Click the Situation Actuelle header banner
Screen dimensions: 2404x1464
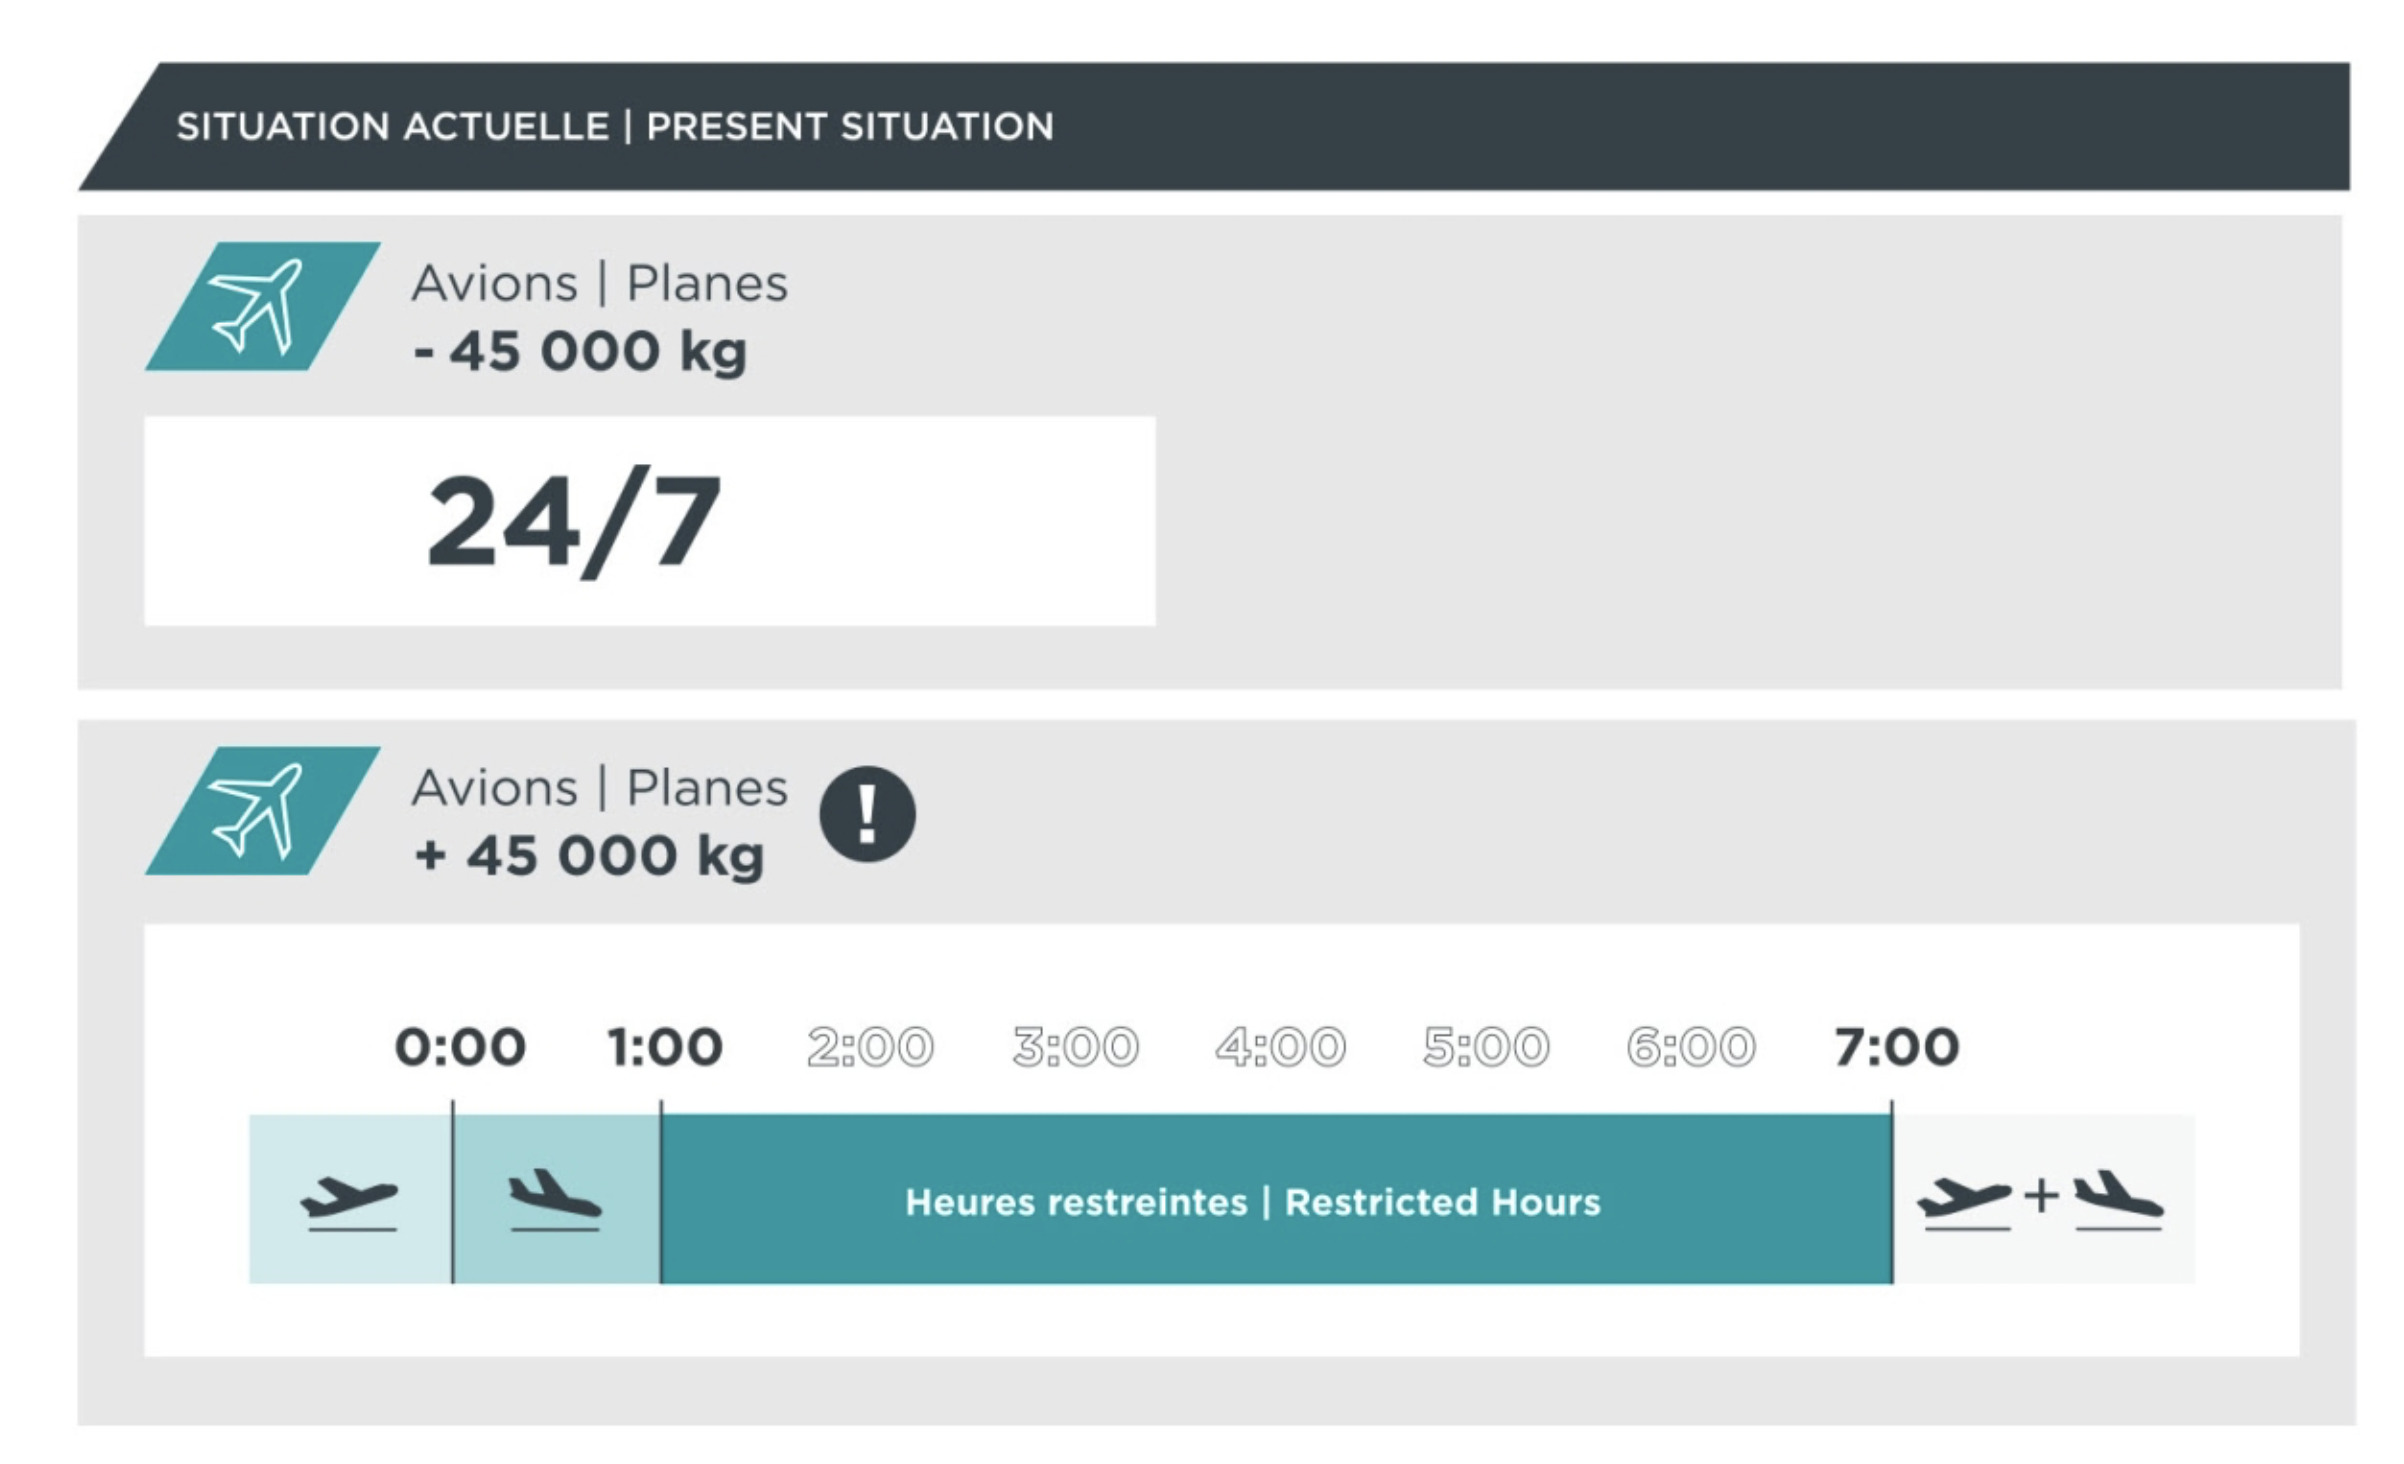pos(1214,126)
